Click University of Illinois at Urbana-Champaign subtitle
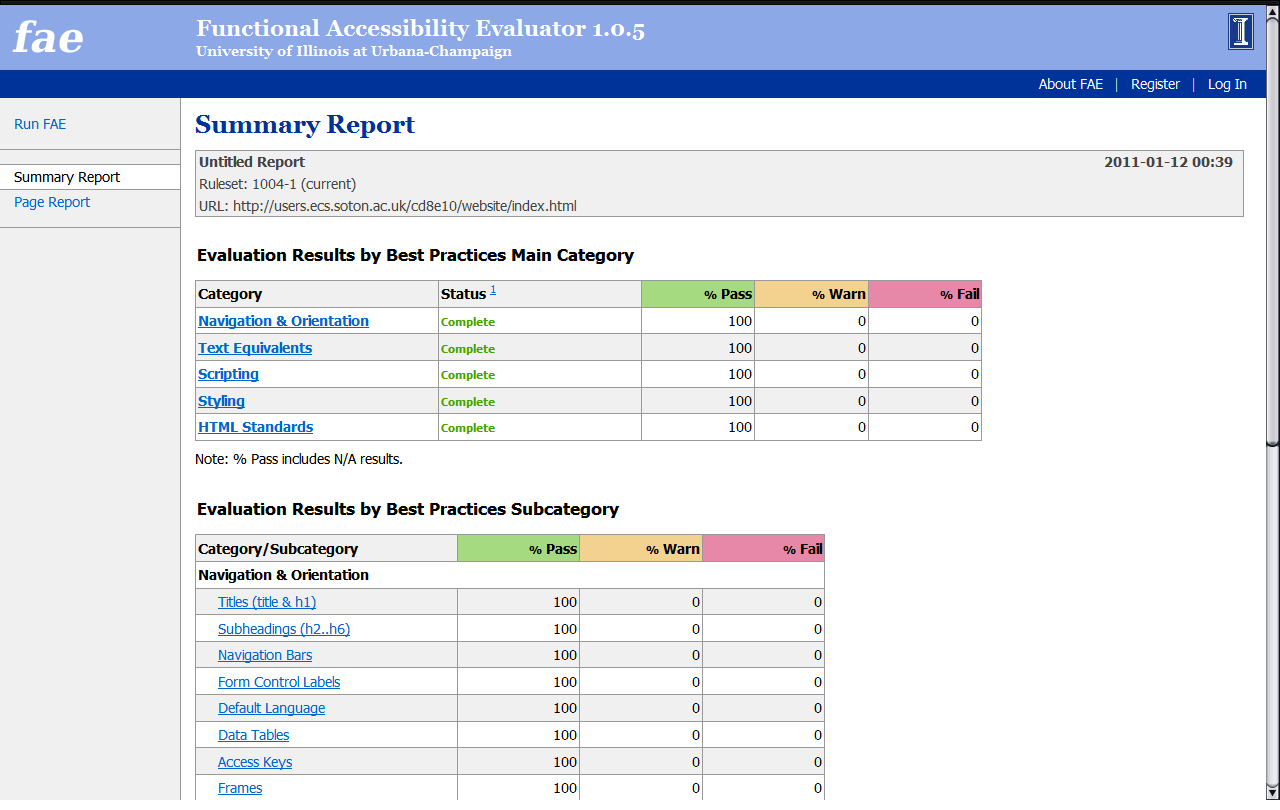This screenshot has width=1280, height=810. (354, 51)
